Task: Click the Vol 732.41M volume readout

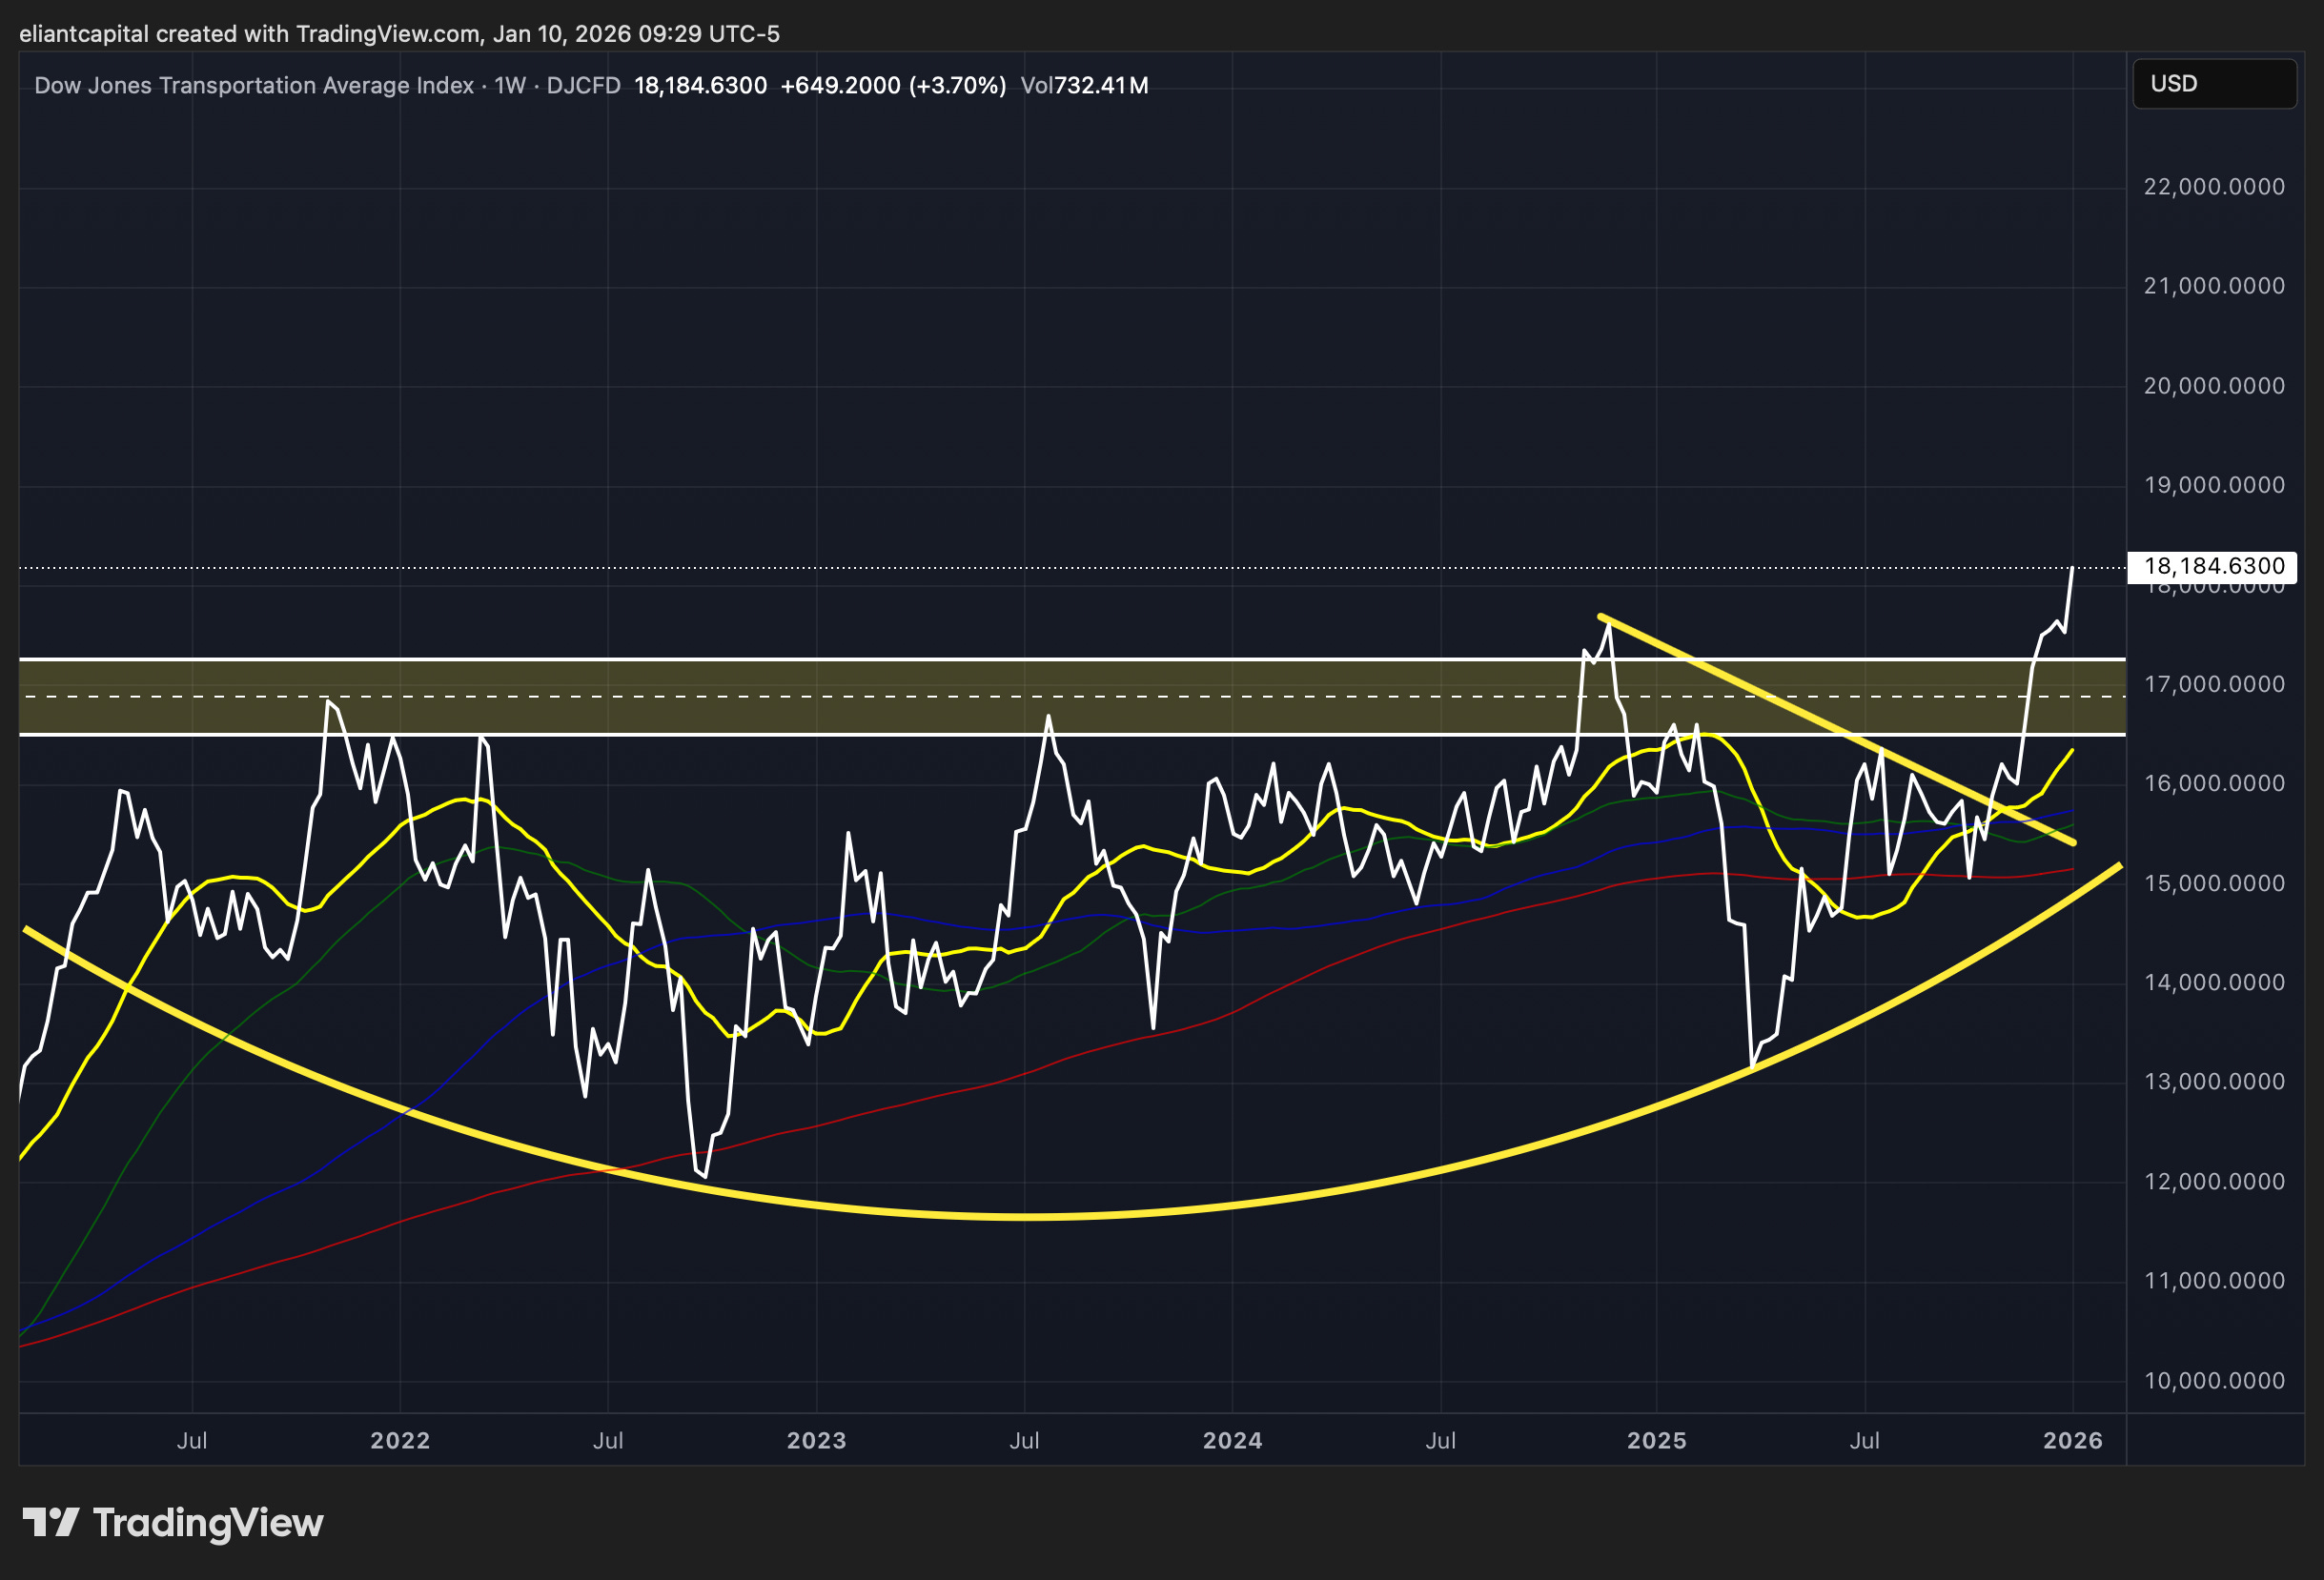Action: point(1084,86)
